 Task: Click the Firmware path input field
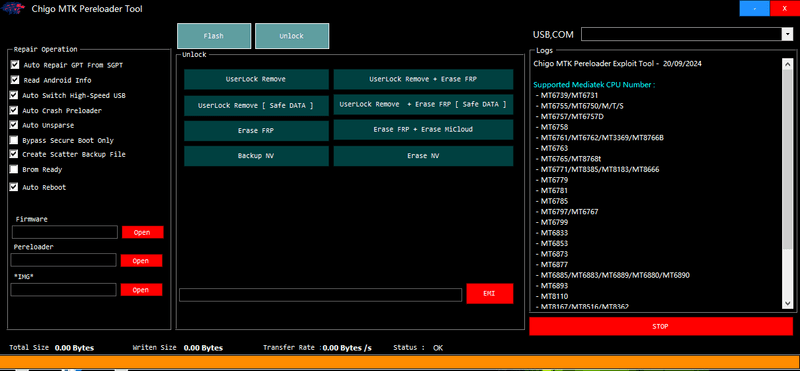(x=65, y=232)
